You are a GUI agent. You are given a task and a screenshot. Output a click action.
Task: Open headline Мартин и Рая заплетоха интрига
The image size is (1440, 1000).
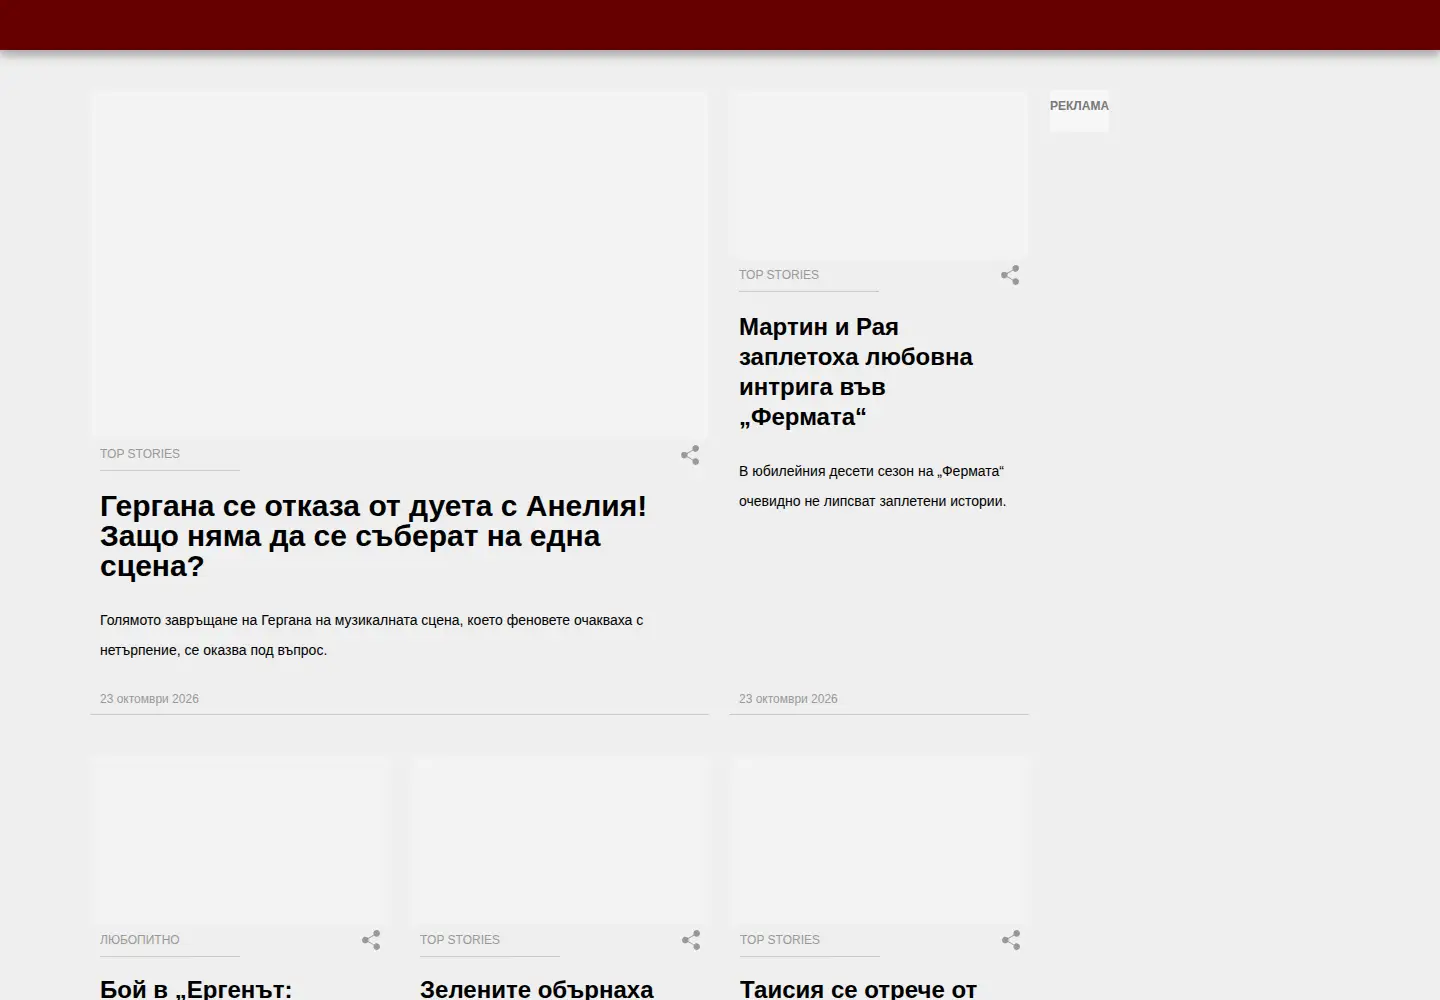tap(856, 372)
